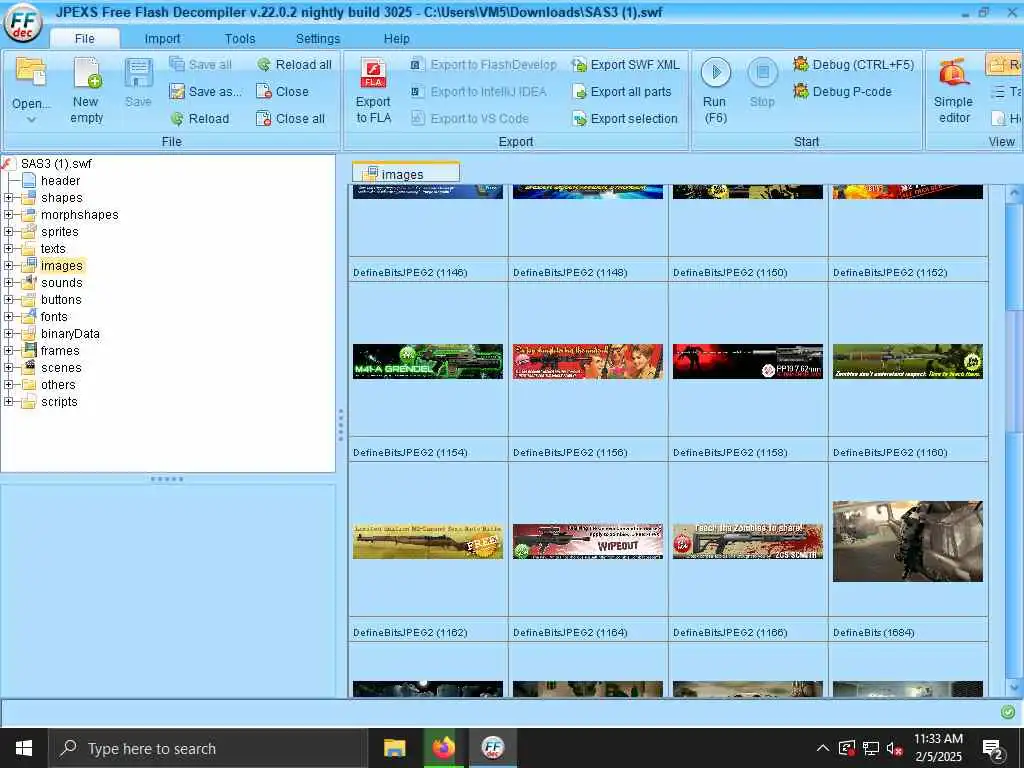Click the scrollbar up arrow
This screenshot has height=768, width=1024.
pos(1014,193)
